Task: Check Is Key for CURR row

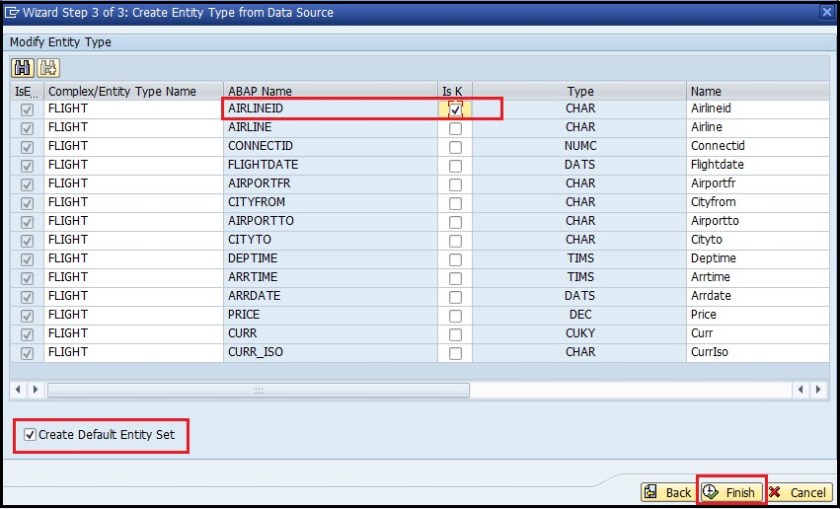Action: [x=455, y=335]
